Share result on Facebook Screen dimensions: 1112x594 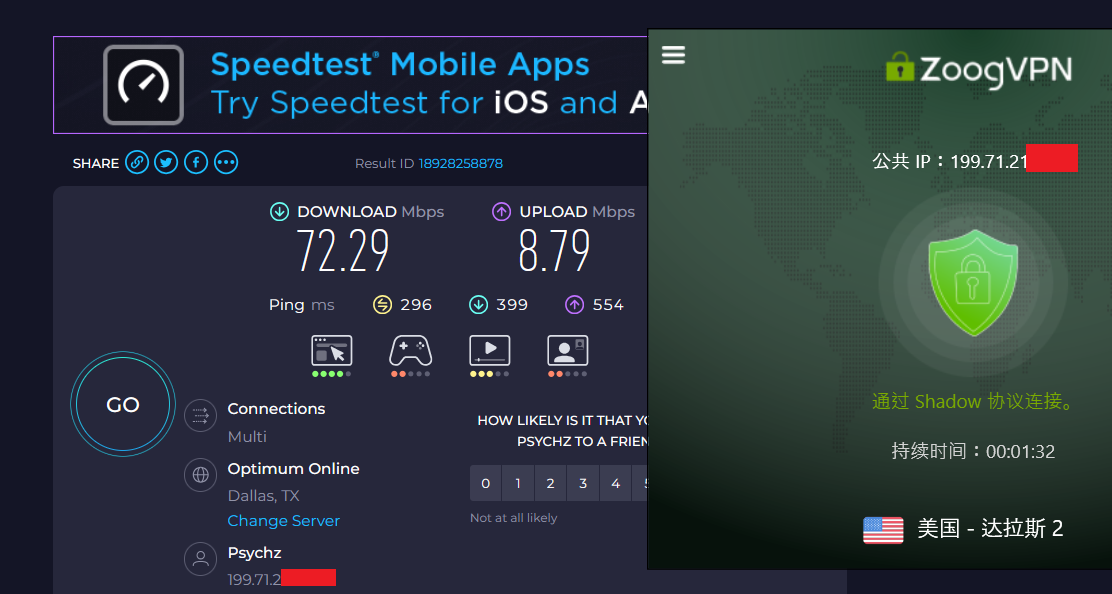coord(196,163)
